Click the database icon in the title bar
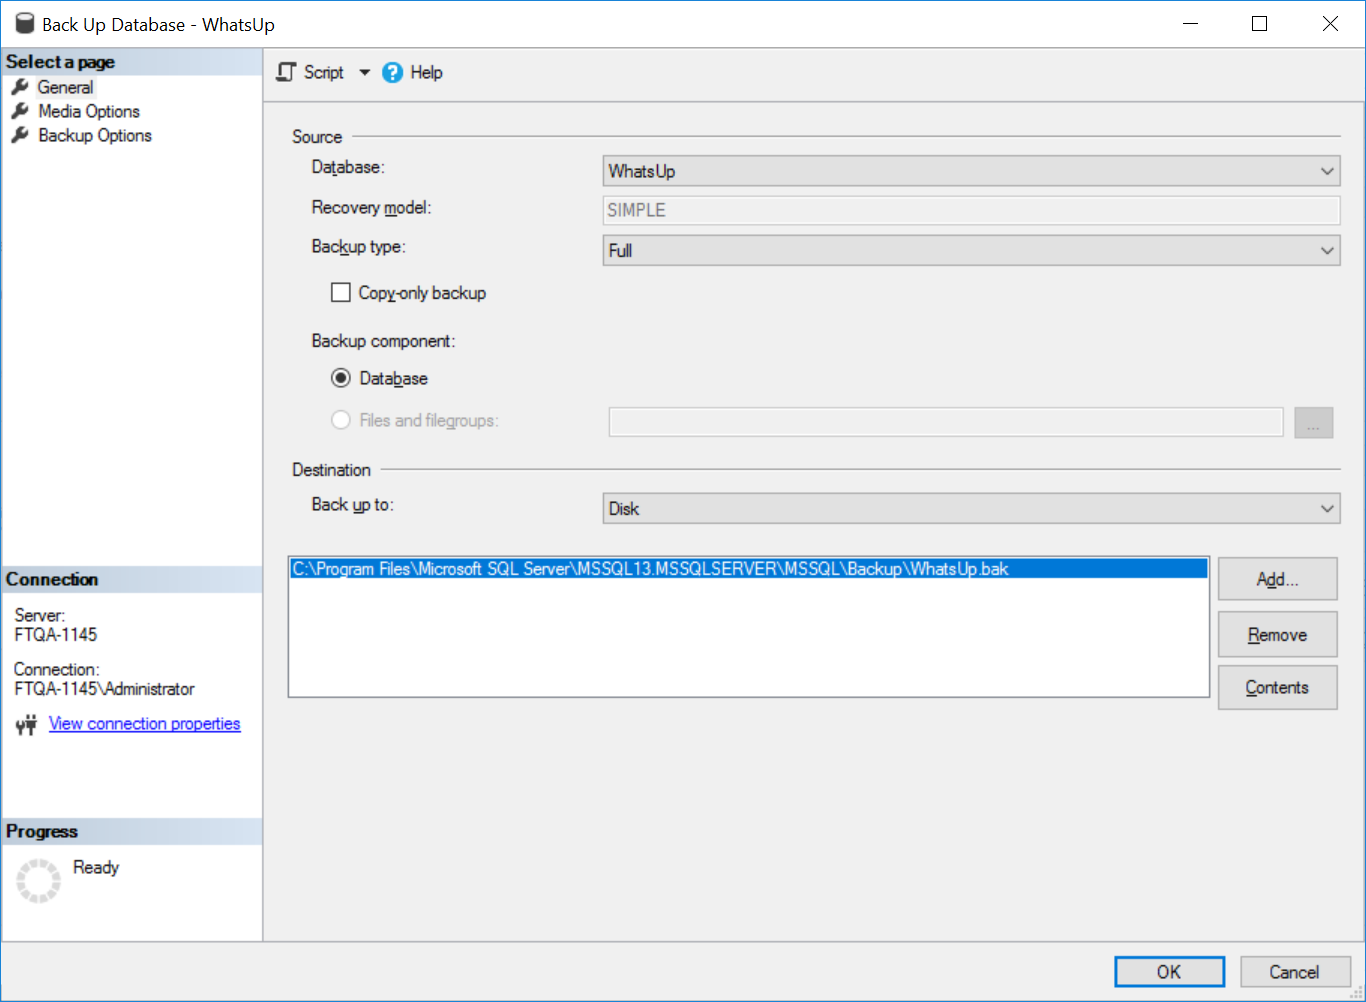Viewport: 1366px width, 1002px height. (24, 23)
